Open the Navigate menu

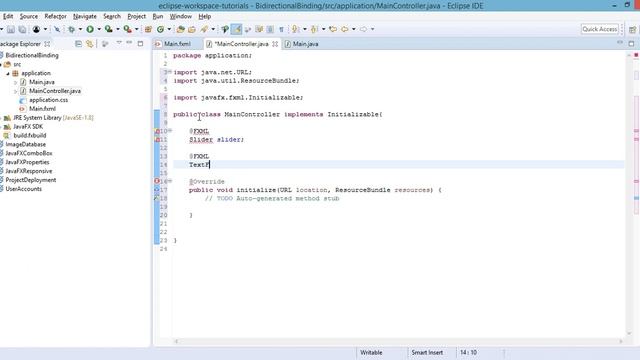point(85,16)
